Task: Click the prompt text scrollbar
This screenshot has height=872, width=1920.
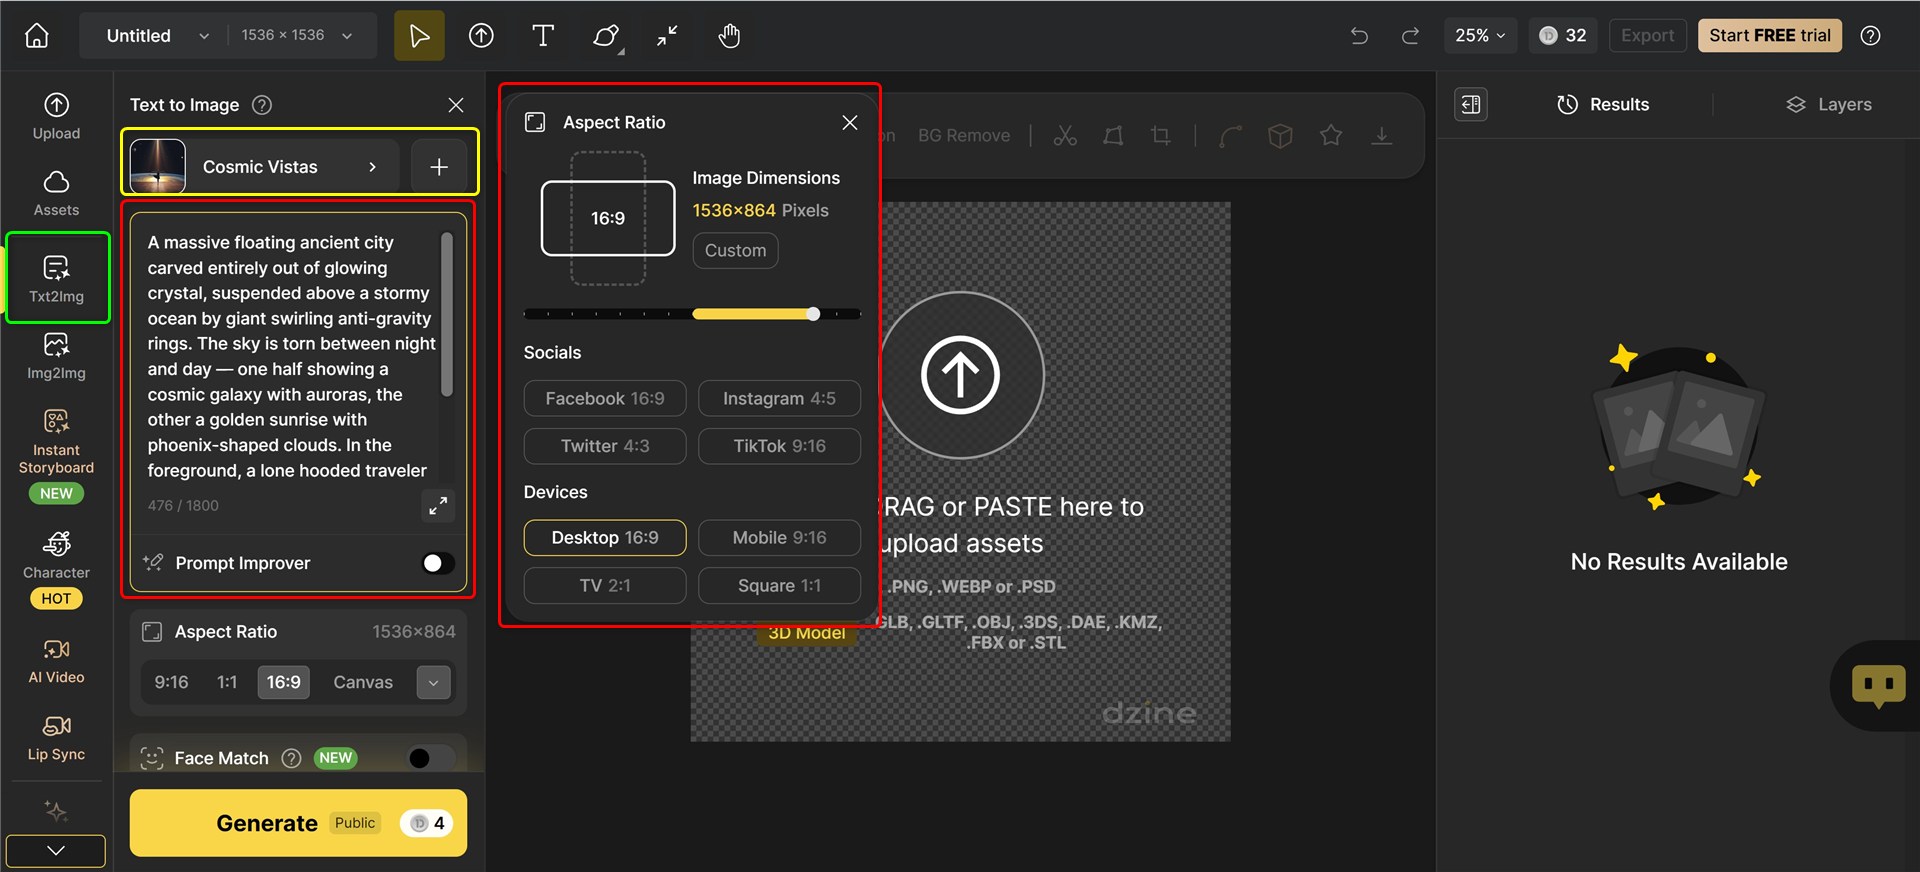Action: (x=447, y=315)
